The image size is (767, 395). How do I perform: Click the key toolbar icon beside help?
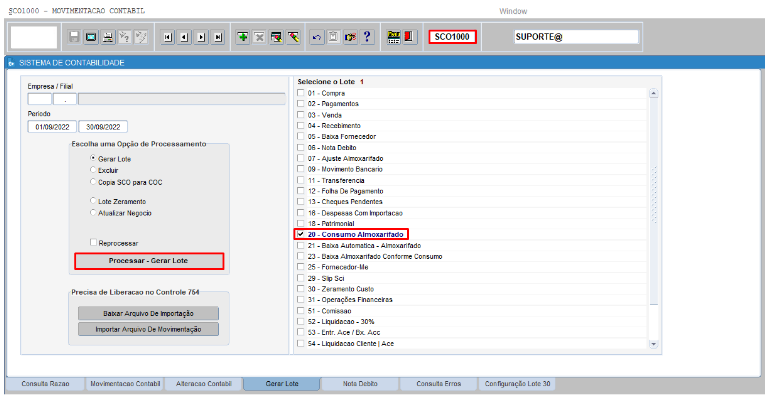click(x=350, y=37)
